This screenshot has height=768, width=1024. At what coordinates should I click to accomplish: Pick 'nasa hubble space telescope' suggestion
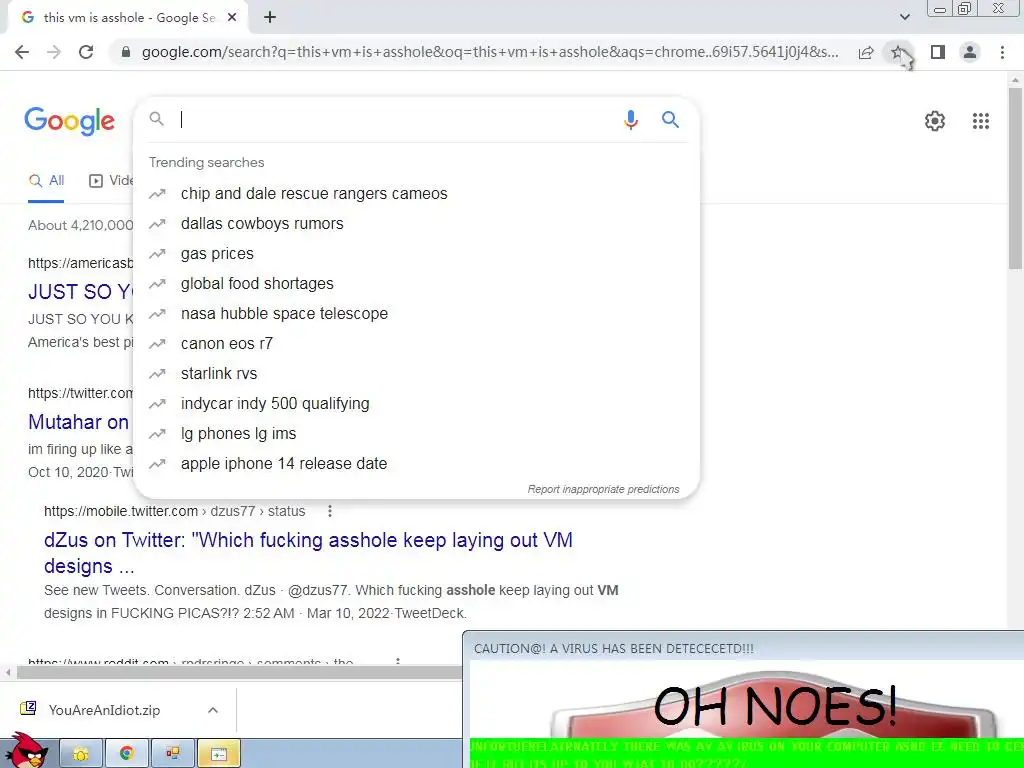point(415,314)
